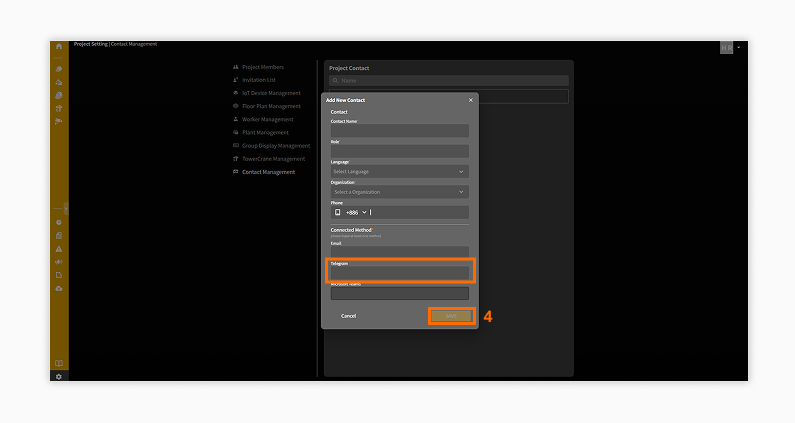This screenshot has width=795, height=423.
Task: Open the Select a Organization dropdown
Action: (x=399, y=192)
